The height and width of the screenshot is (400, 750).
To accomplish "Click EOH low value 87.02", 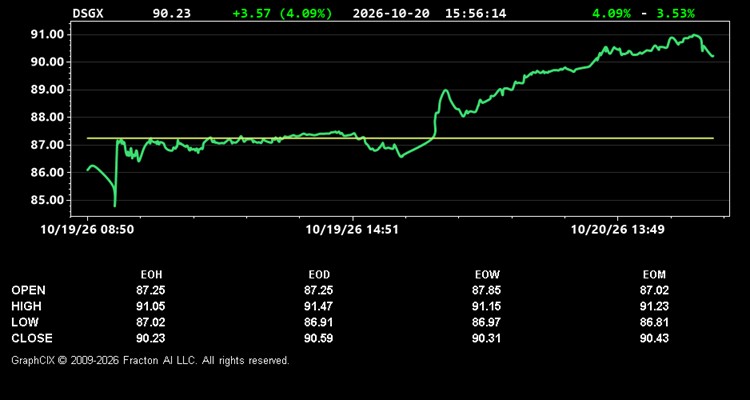I will coord(151,322).
